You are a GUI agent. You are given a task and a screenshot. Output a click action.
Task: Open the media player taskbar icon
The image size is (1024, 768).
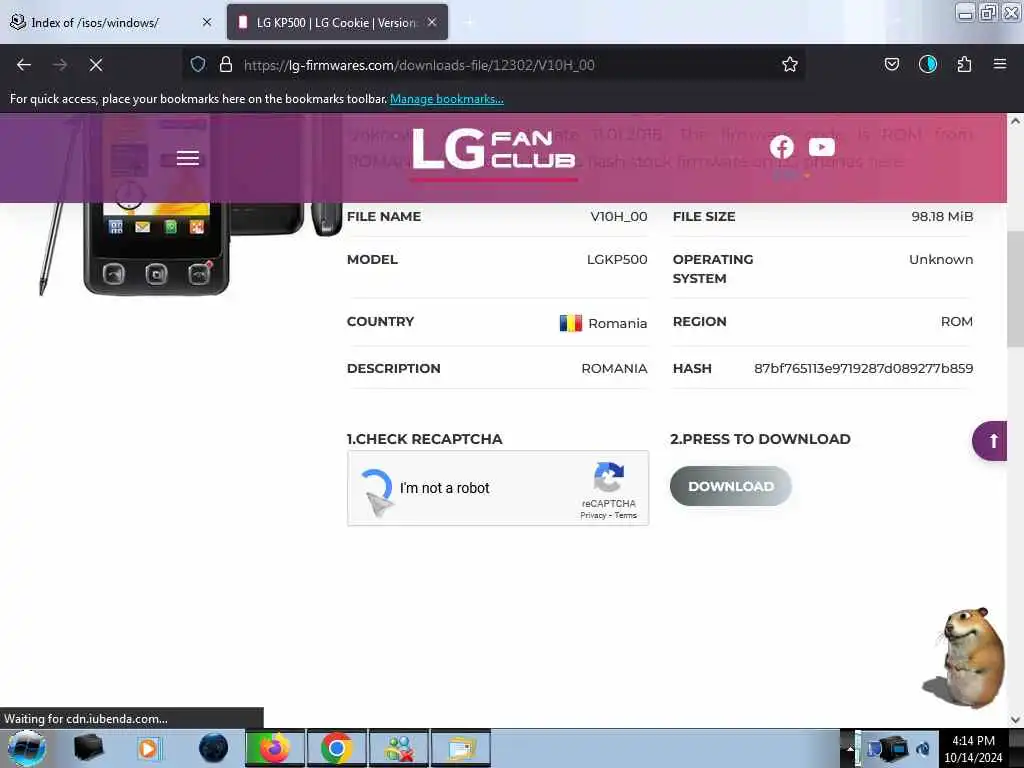148,748
